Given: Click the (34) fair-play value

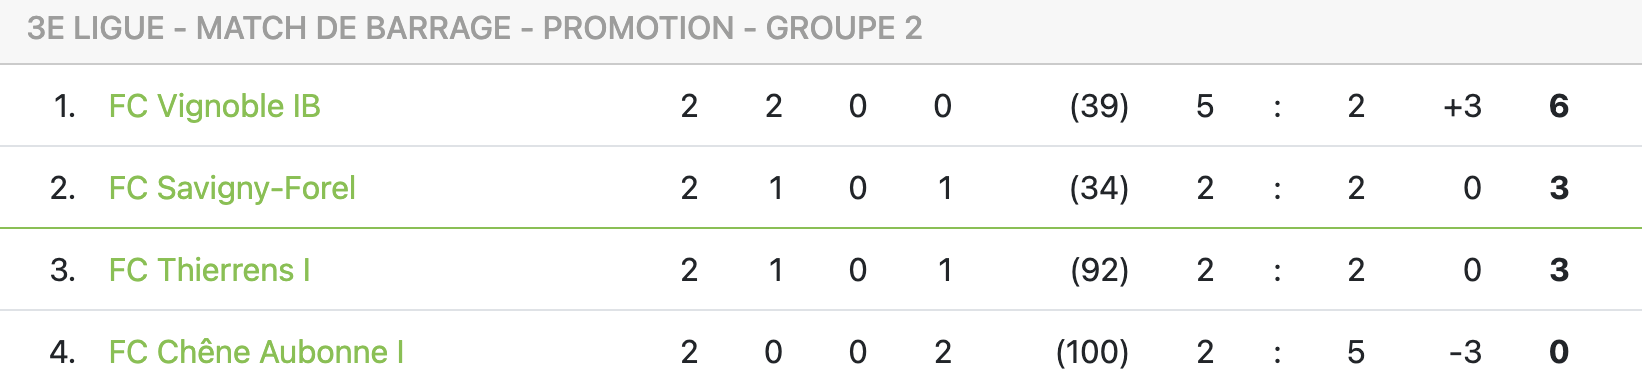Looking at the screenshot, I should point(1099,188).
